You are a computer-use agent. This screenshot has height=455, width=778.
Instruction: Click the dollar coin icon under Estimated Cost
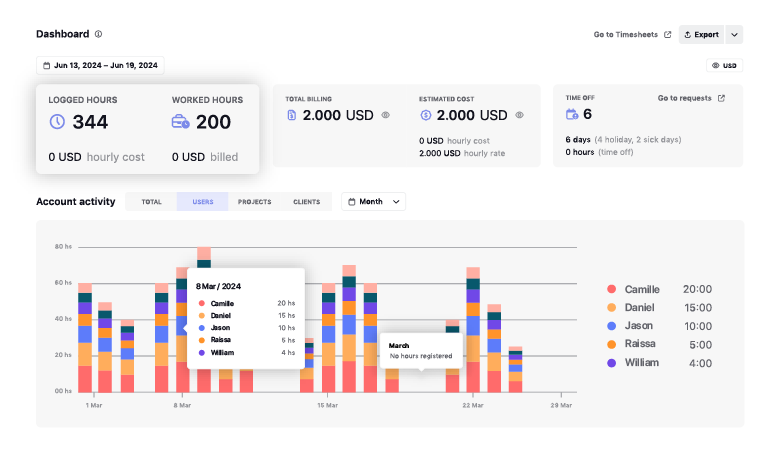tap(426, 115)
